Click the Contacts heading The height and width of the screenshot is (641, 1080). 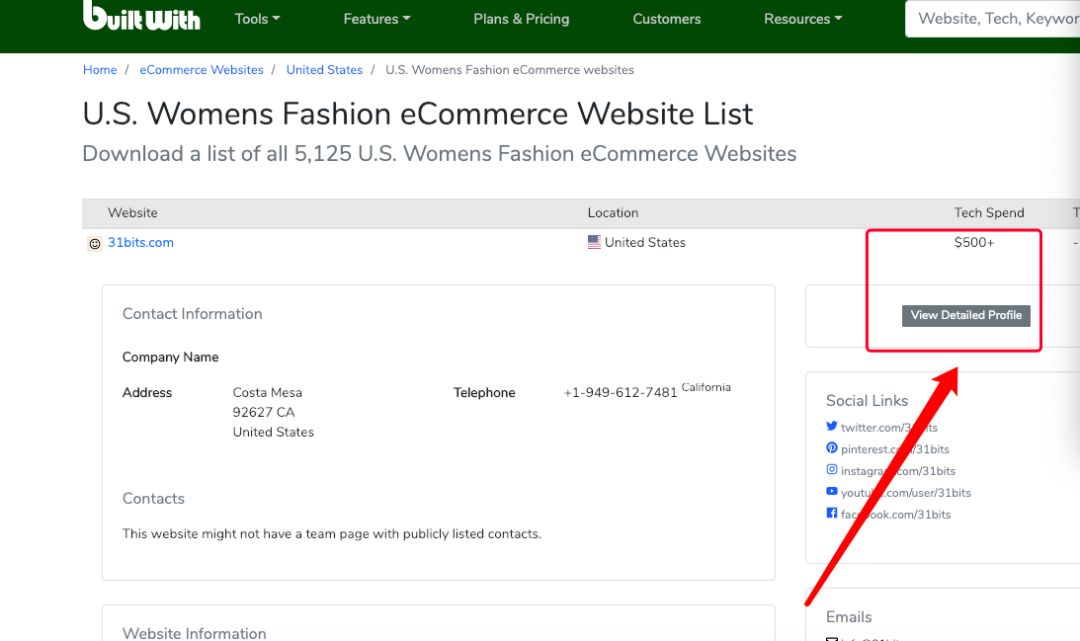click(x=154, y=498)
